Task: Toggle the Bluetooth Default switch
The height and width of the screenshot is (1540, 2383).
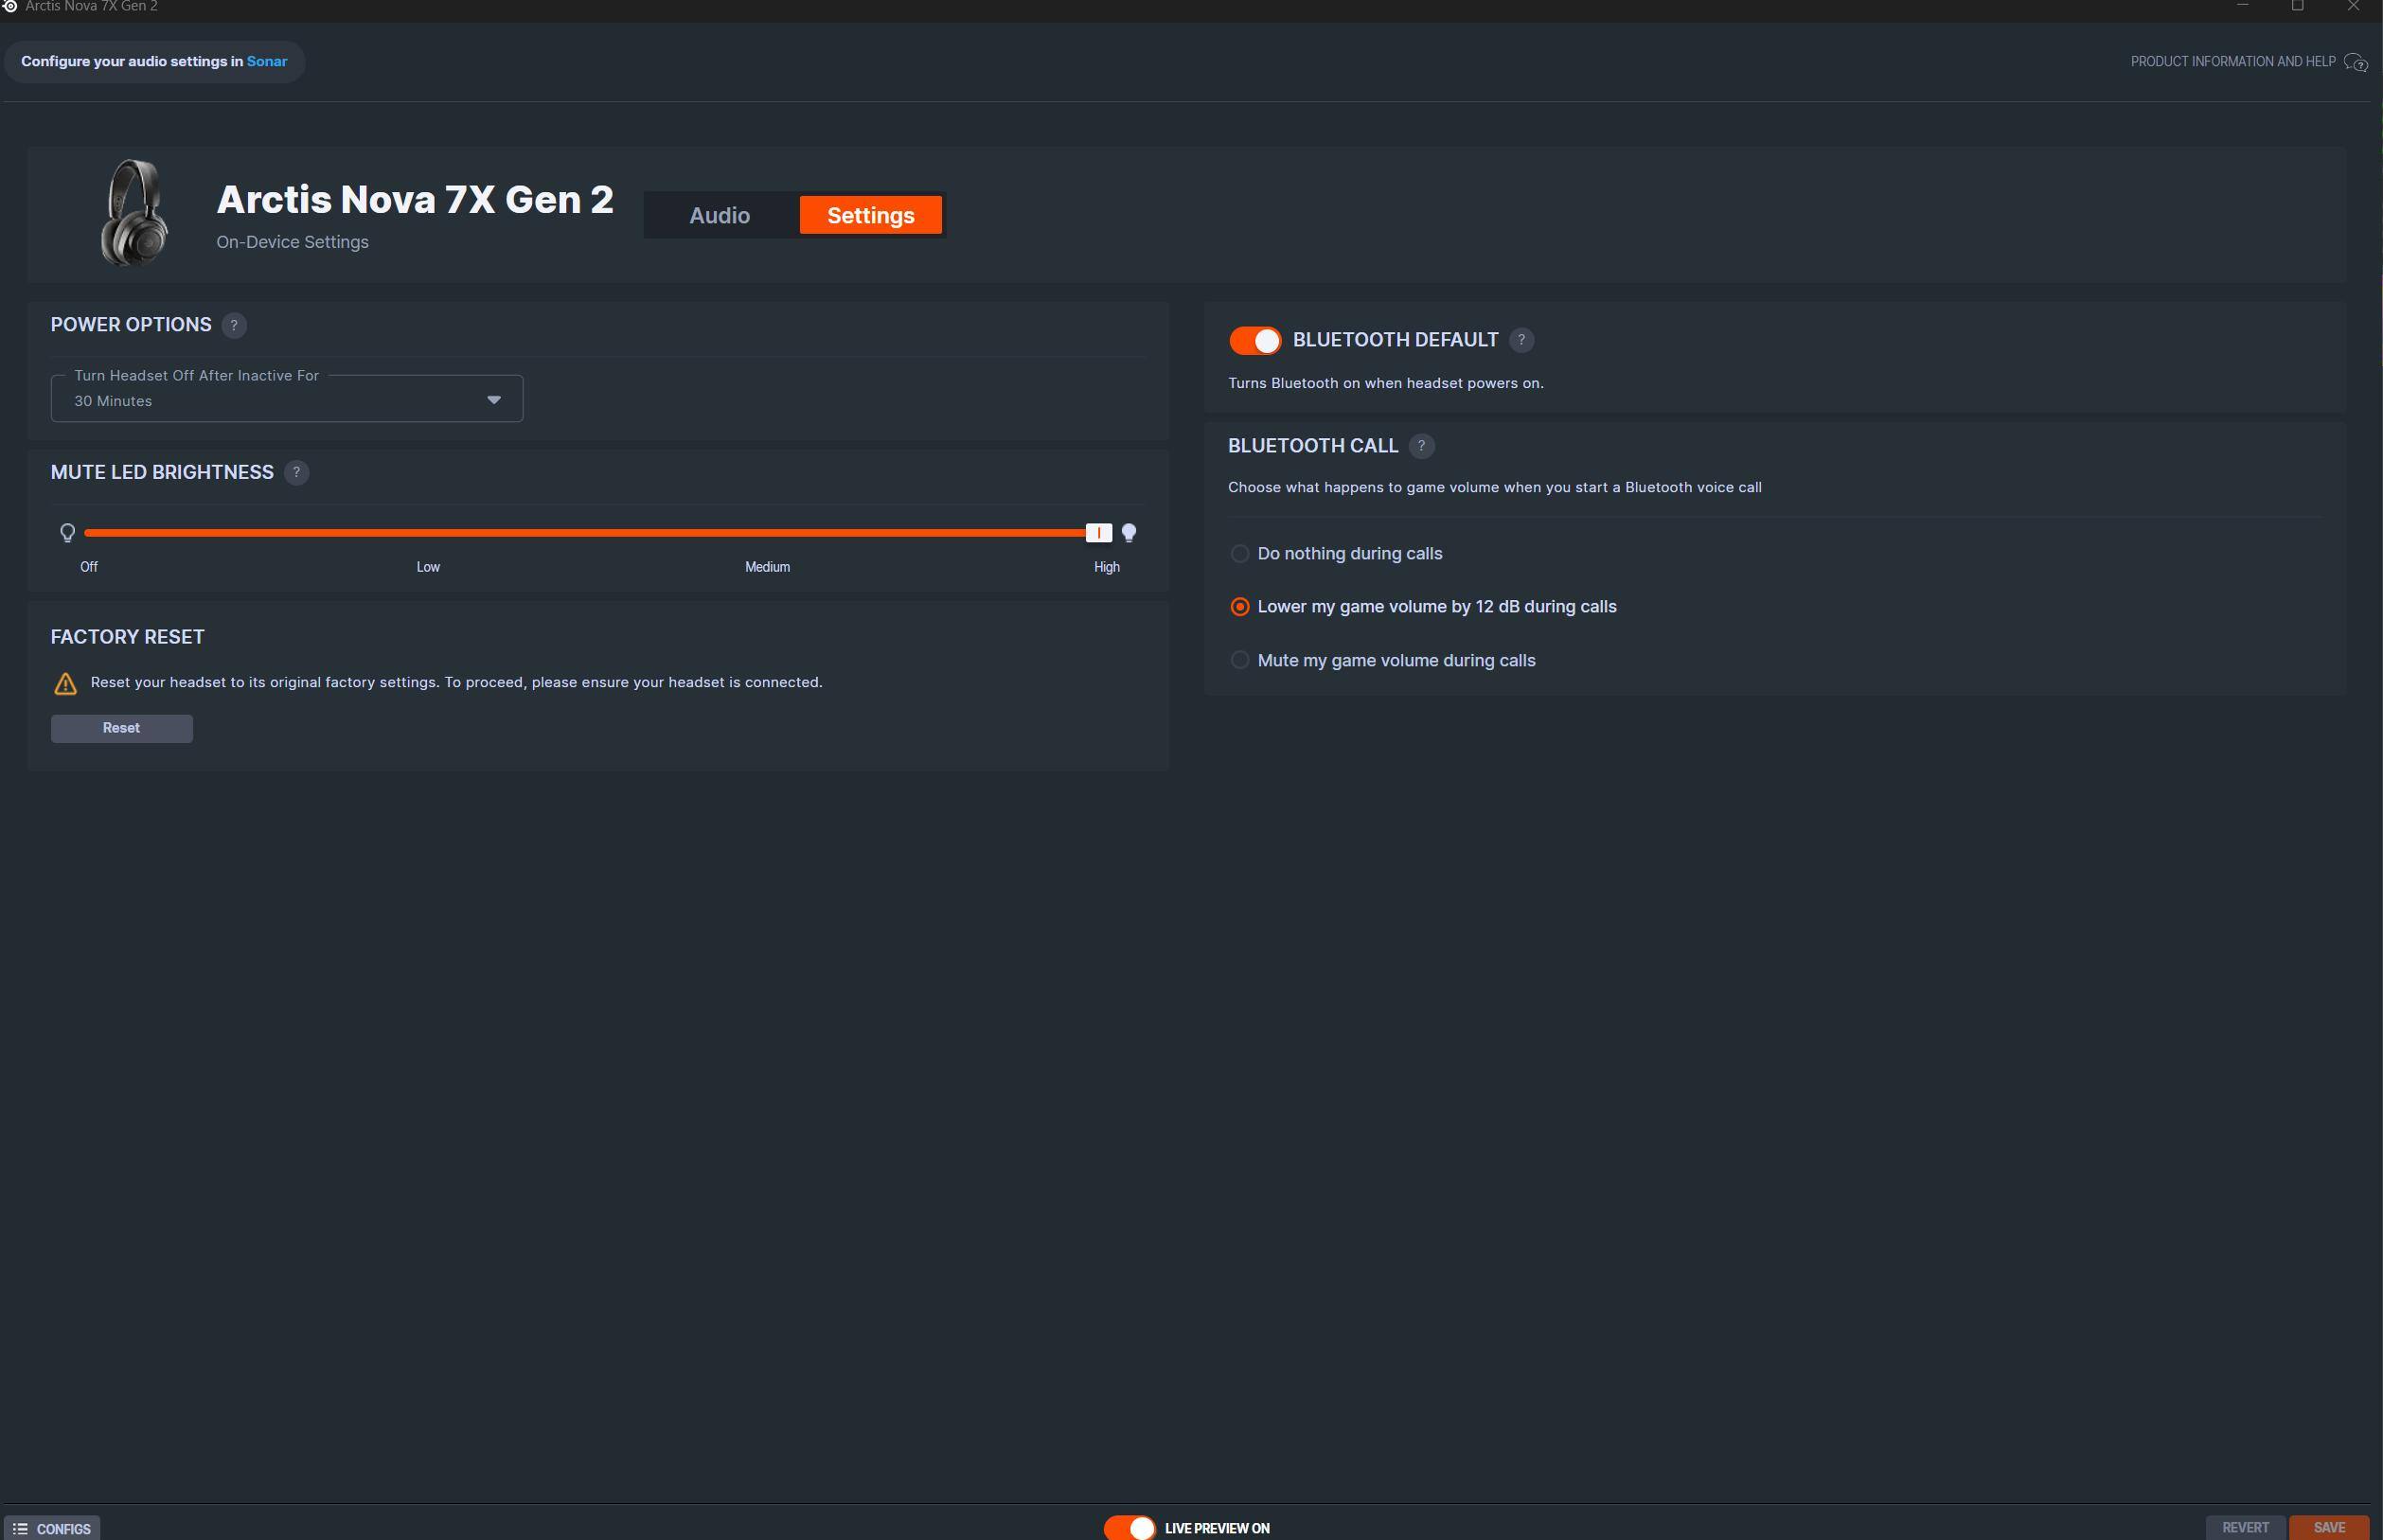Action: point(1255,341)
